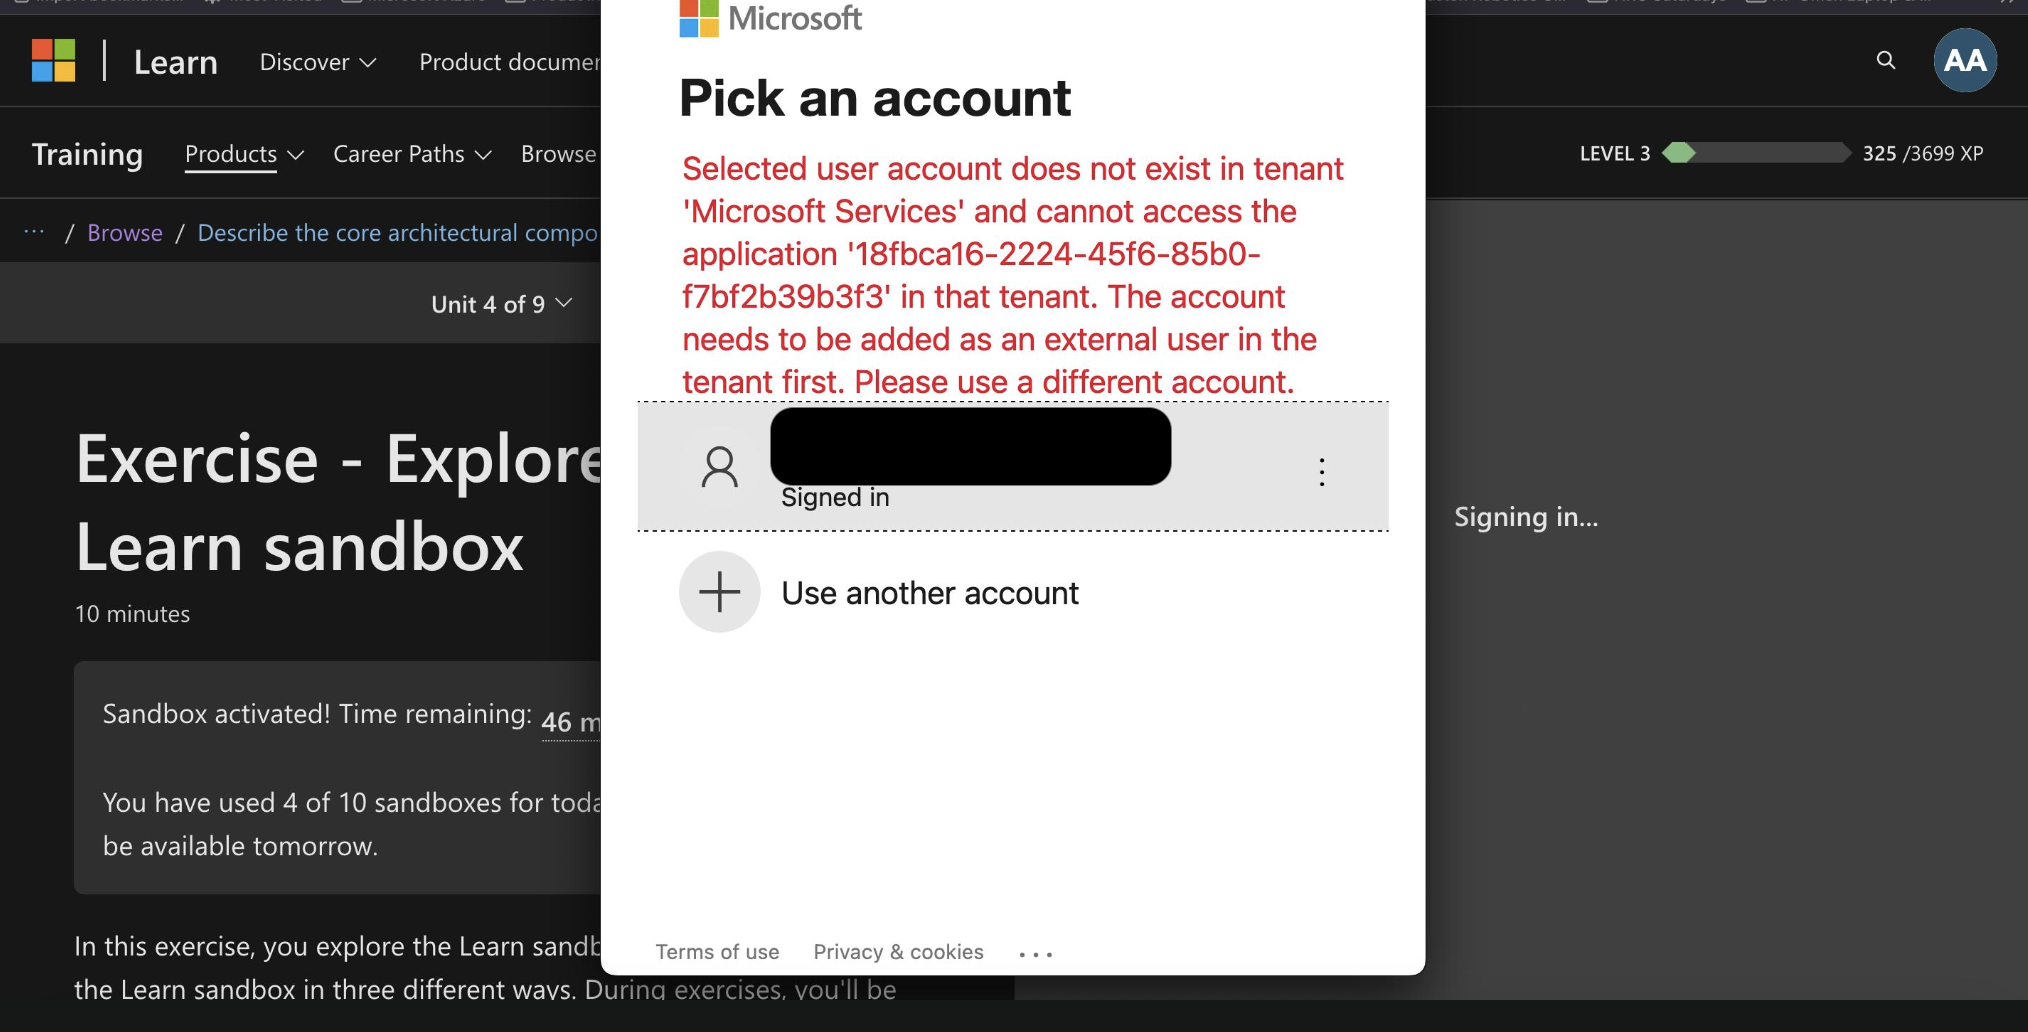The height and width of the screenshot is (1032, 2028).
Task: Expand the Products dropdown menu
Action: point(244,154)
